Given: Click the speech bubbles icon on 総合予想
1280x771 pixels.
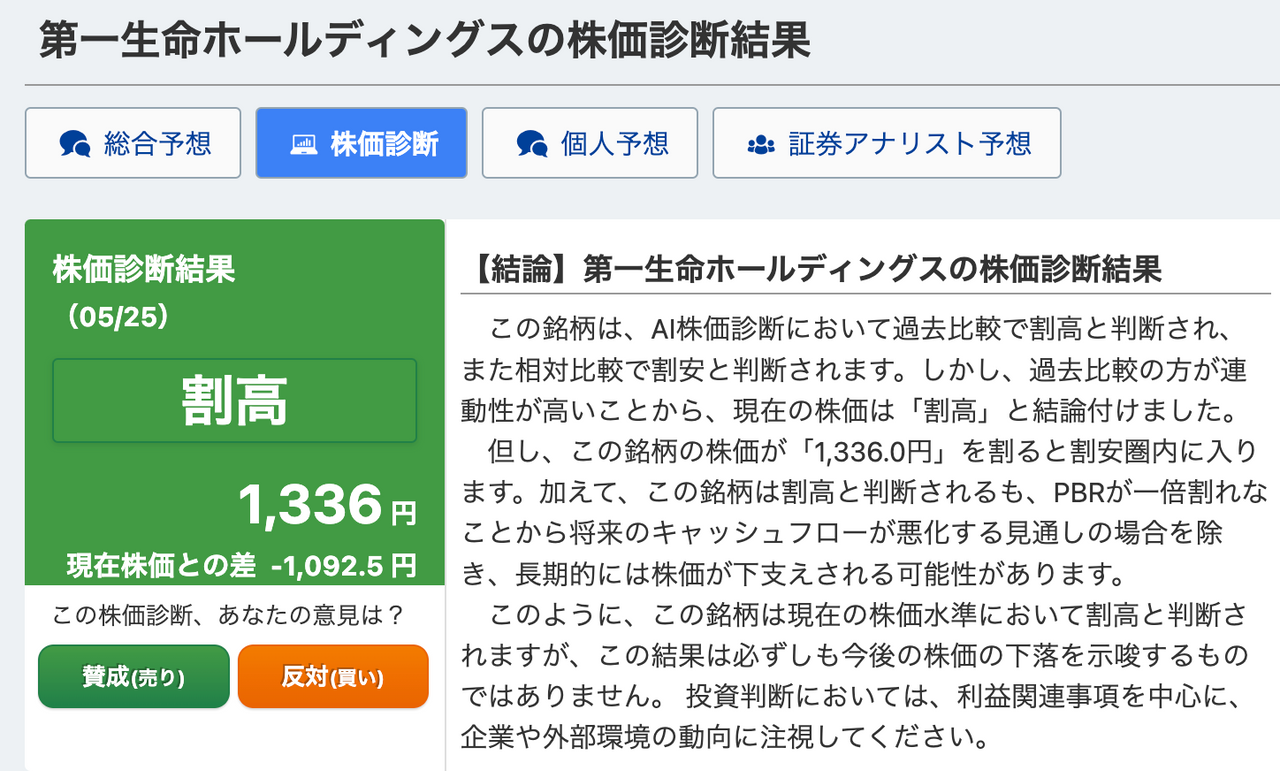Looking at the screenshot, I should 75,144.
